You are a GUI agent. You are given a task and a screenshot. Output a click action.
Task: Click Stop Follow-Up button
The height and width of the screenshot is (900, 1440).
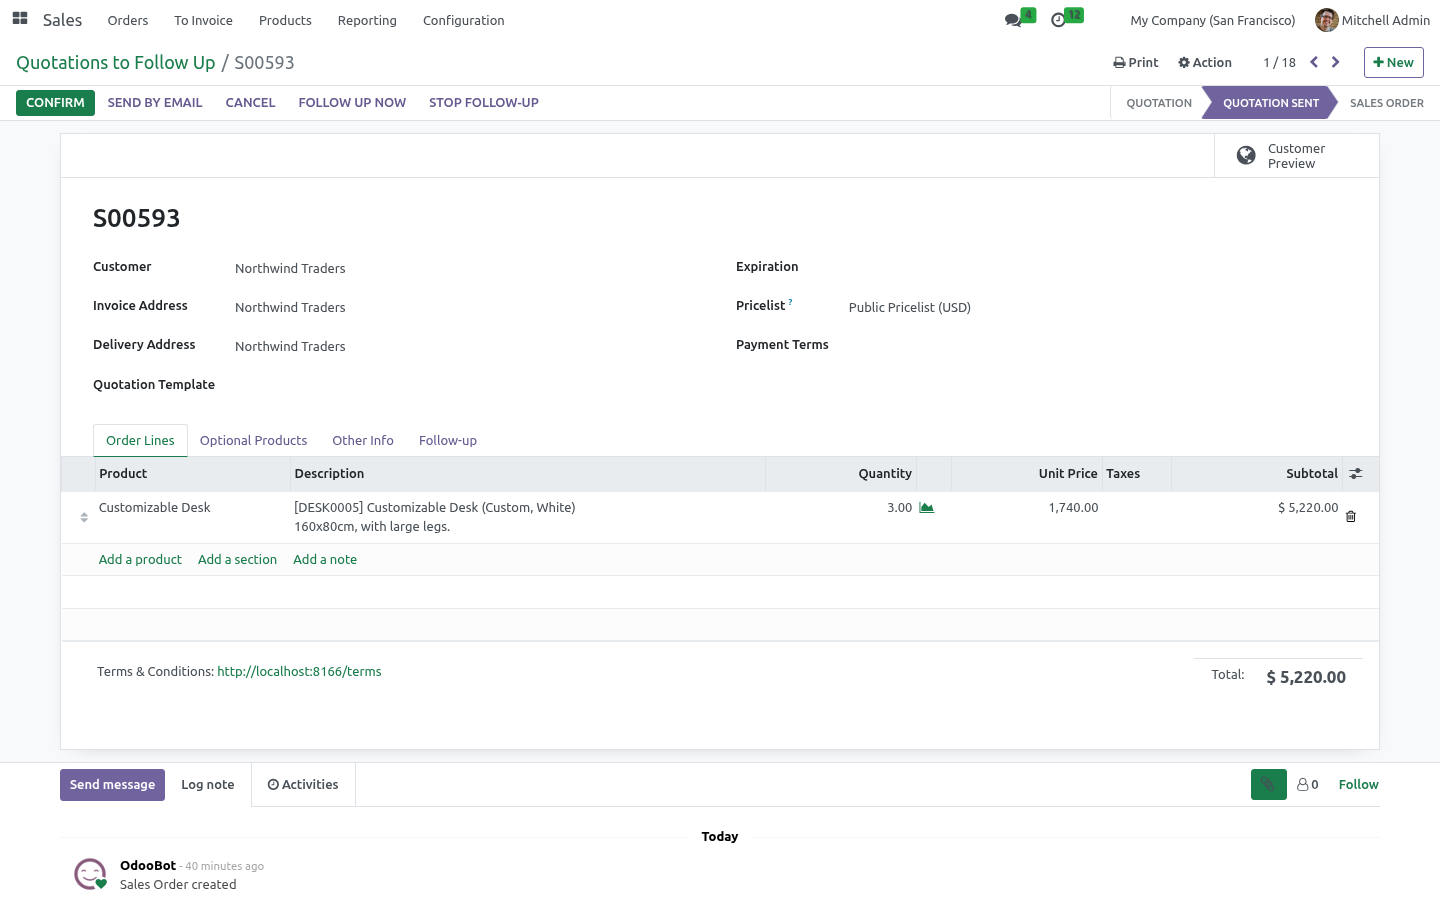point(484,103)
